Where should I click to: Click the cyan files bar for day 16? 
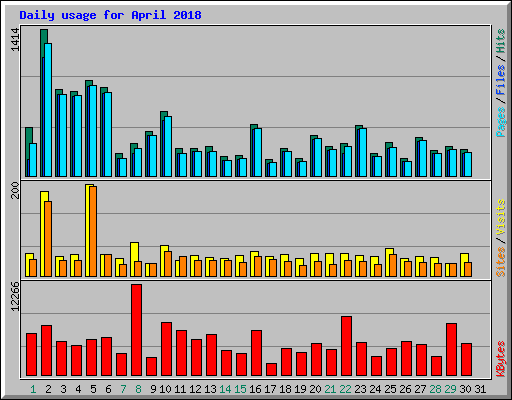(258, 152)
